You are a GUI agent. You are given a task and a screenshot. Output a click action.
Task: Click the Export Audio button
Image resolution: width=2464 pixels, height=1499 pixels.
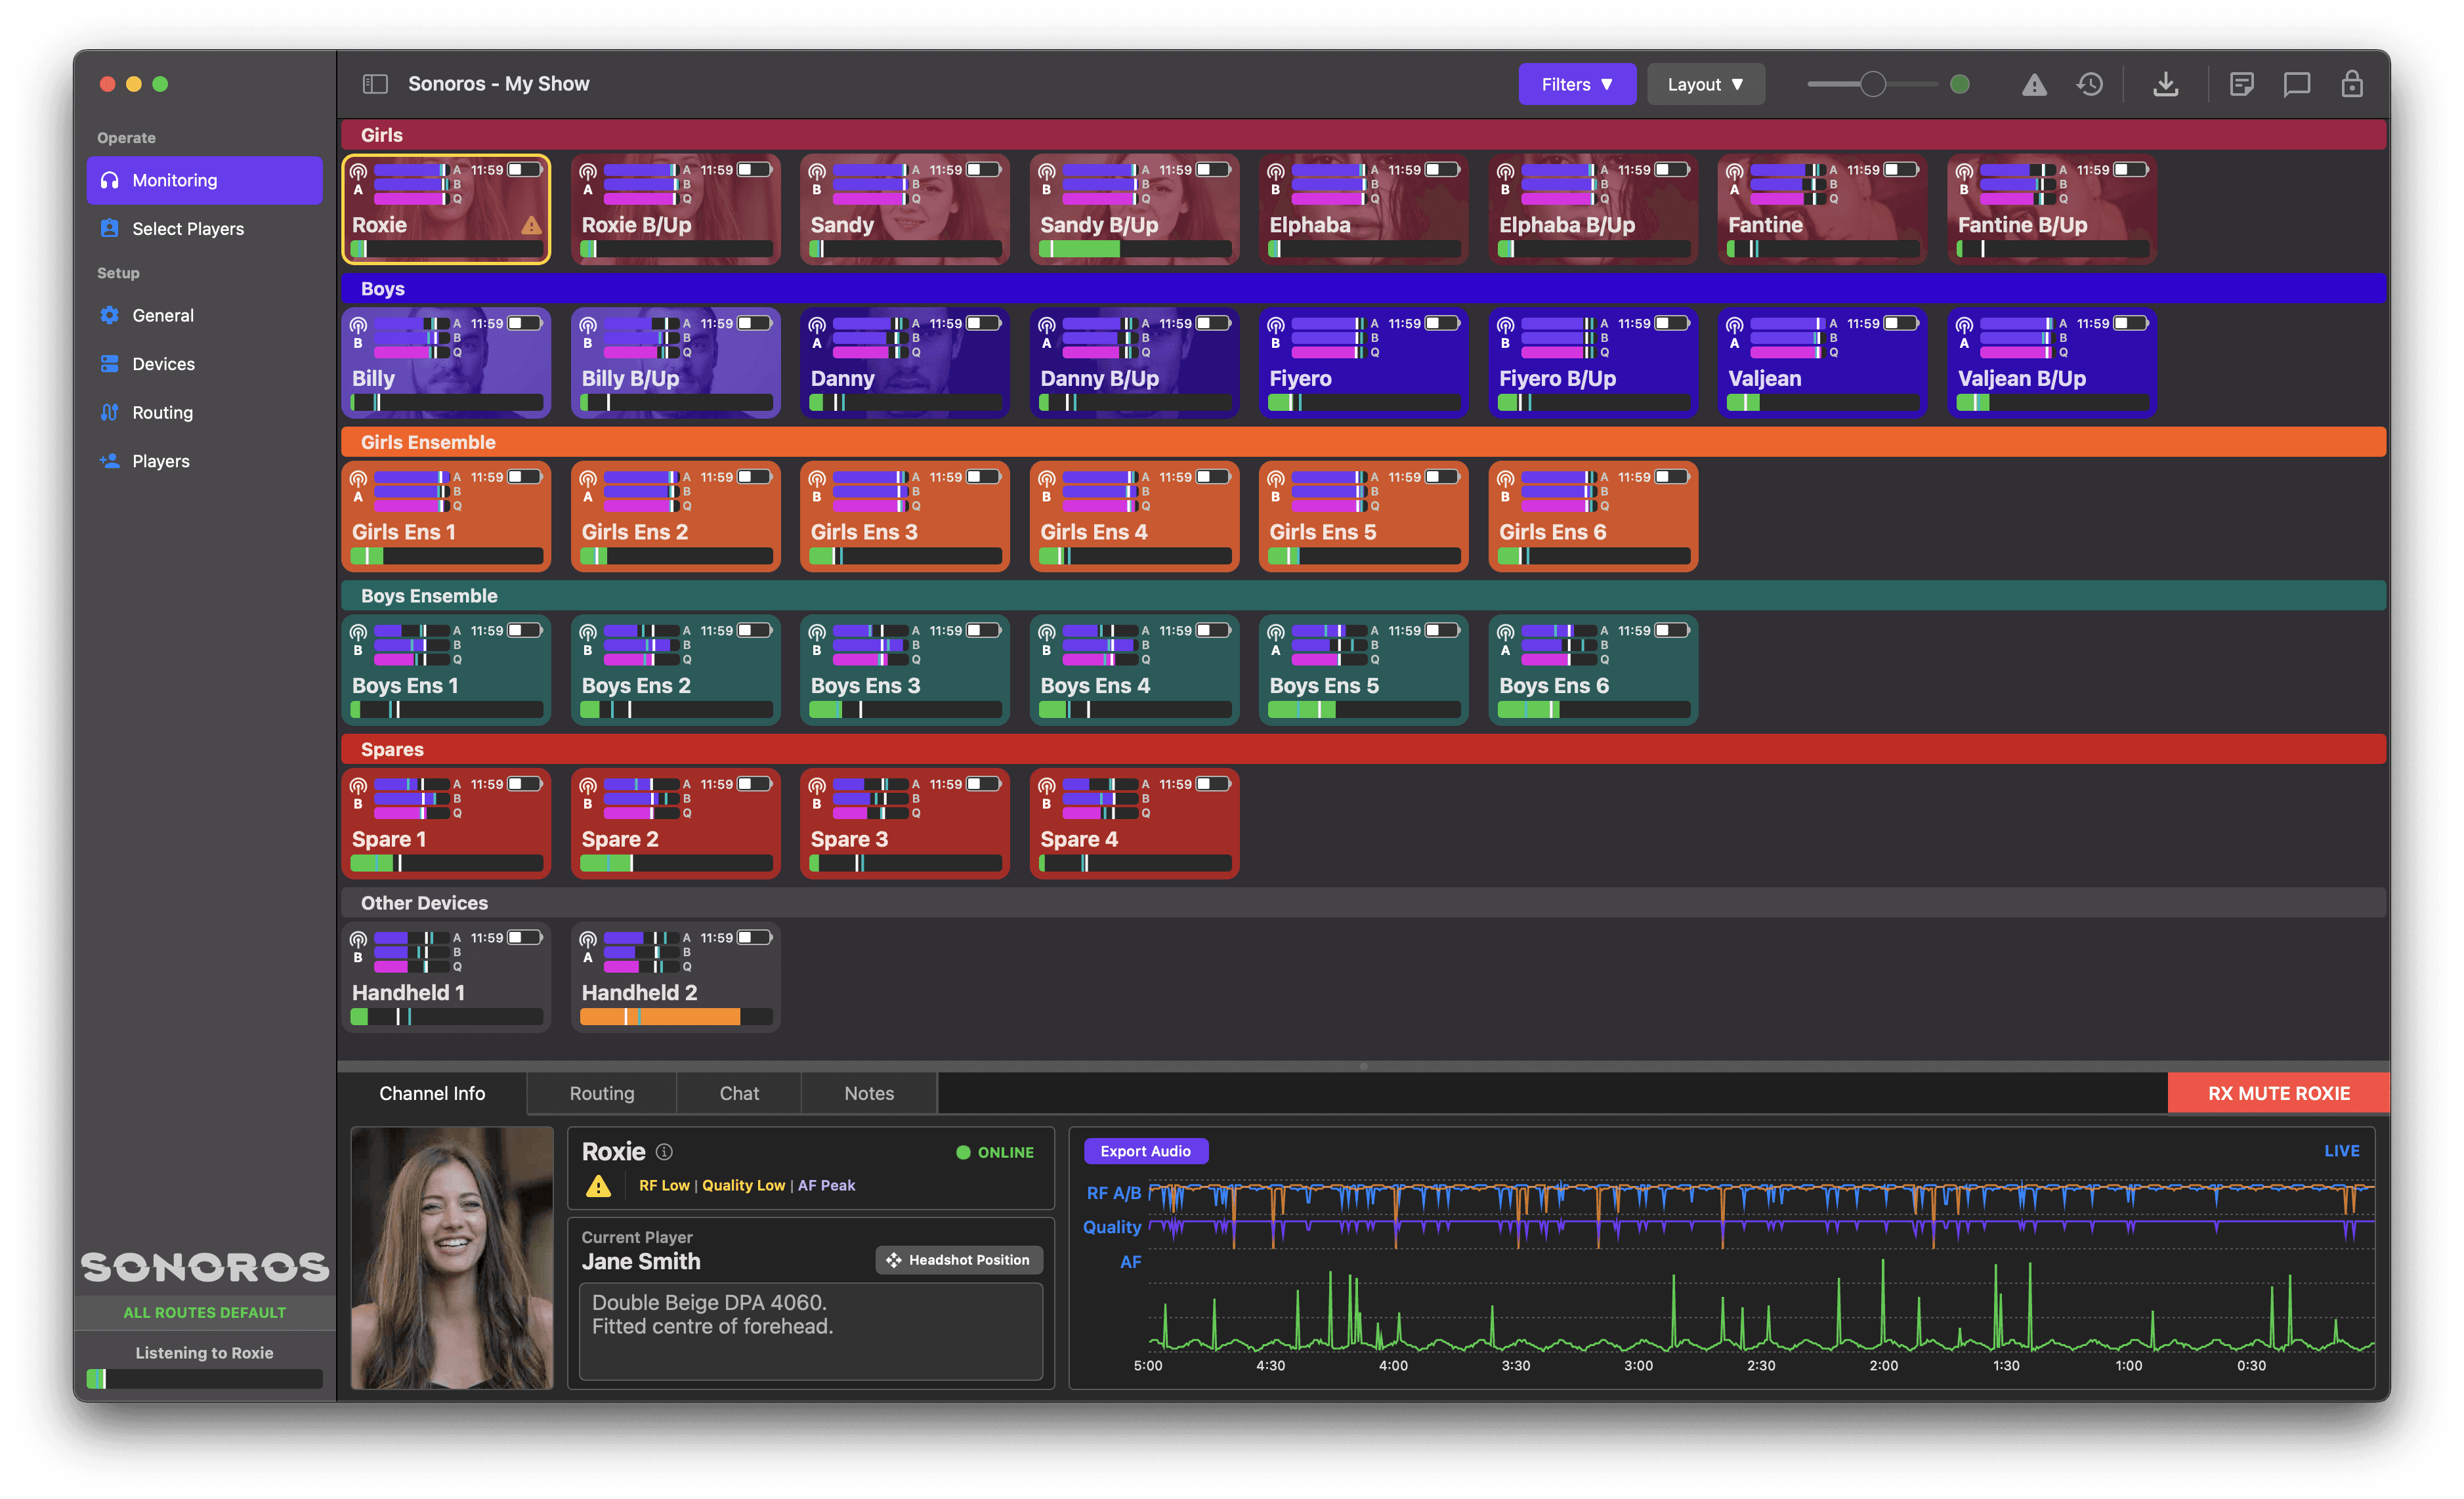tap(1145, 1151)
